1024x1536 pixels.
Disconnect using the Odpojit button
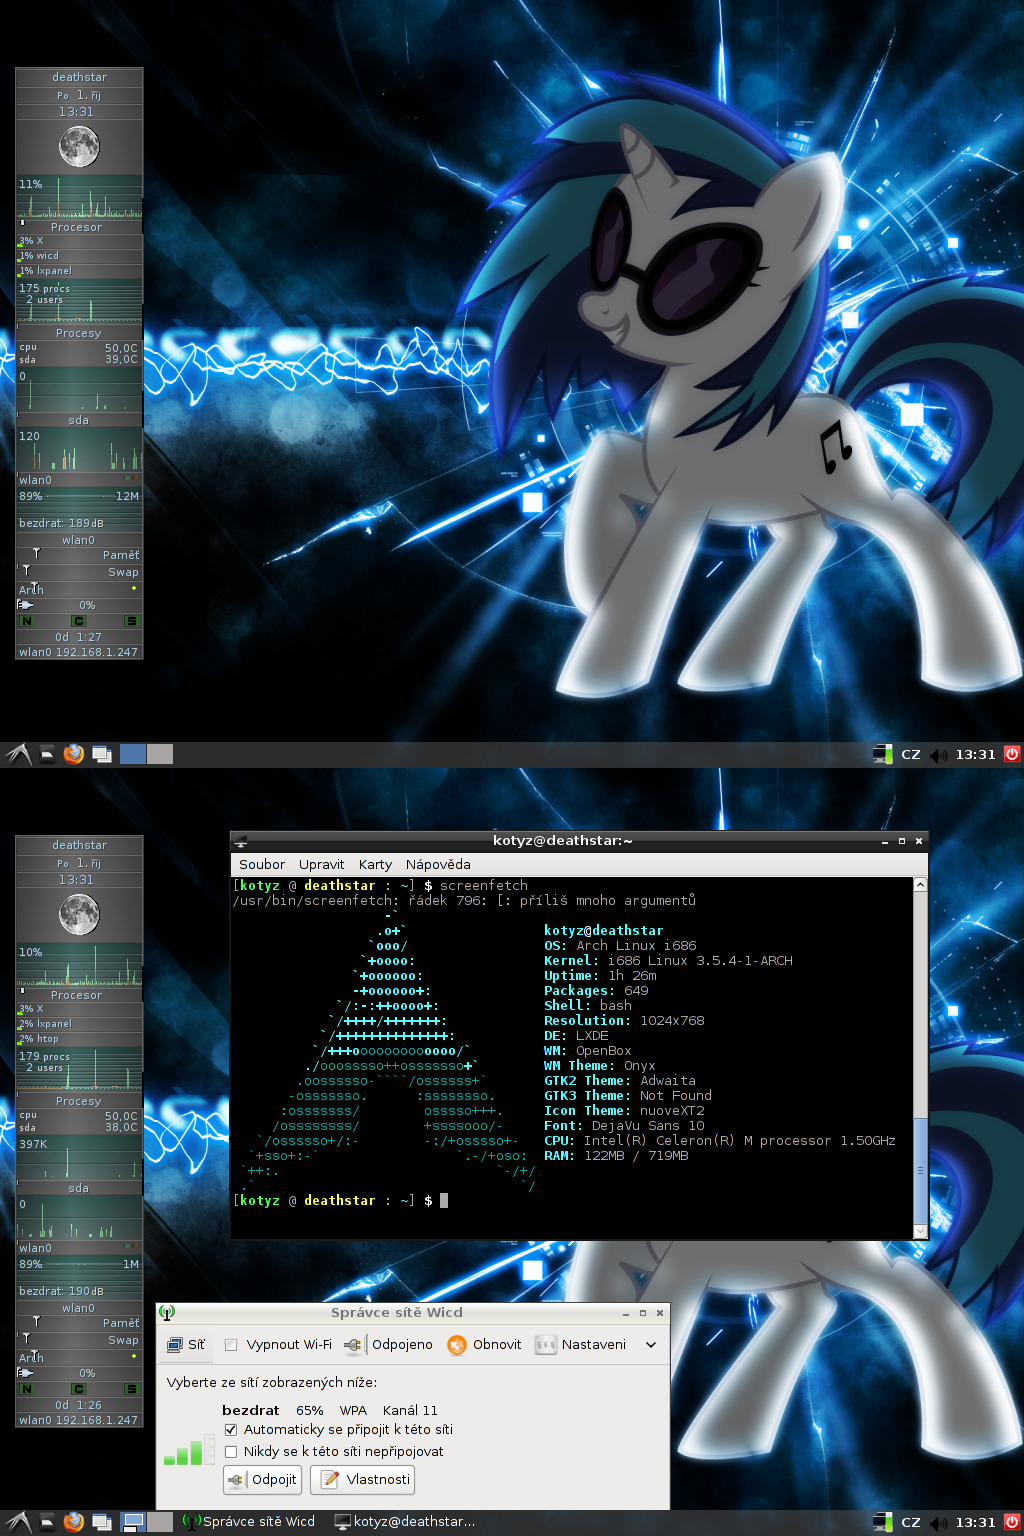[x=263, y=1479]
